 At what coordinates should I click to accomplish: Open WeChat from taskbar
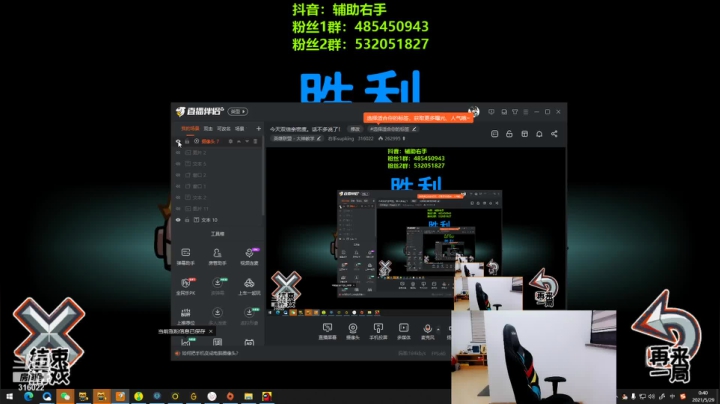65,396
